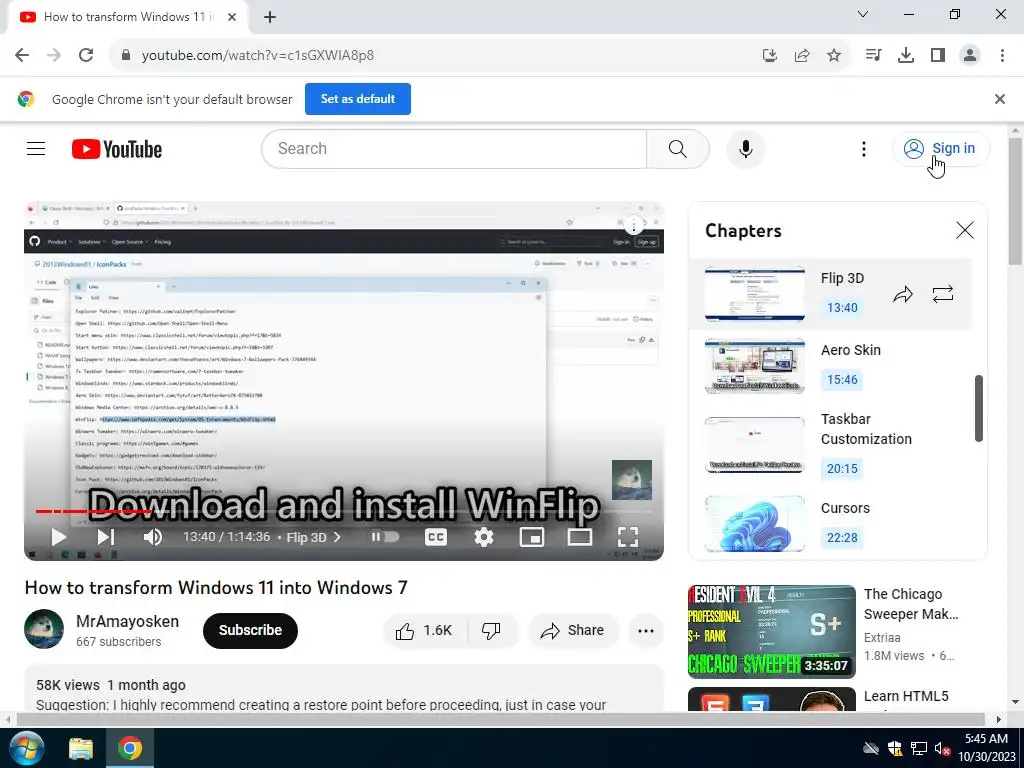Turn on closed captions
This screenshot has height=768, width=1024.
coord(436,537)
